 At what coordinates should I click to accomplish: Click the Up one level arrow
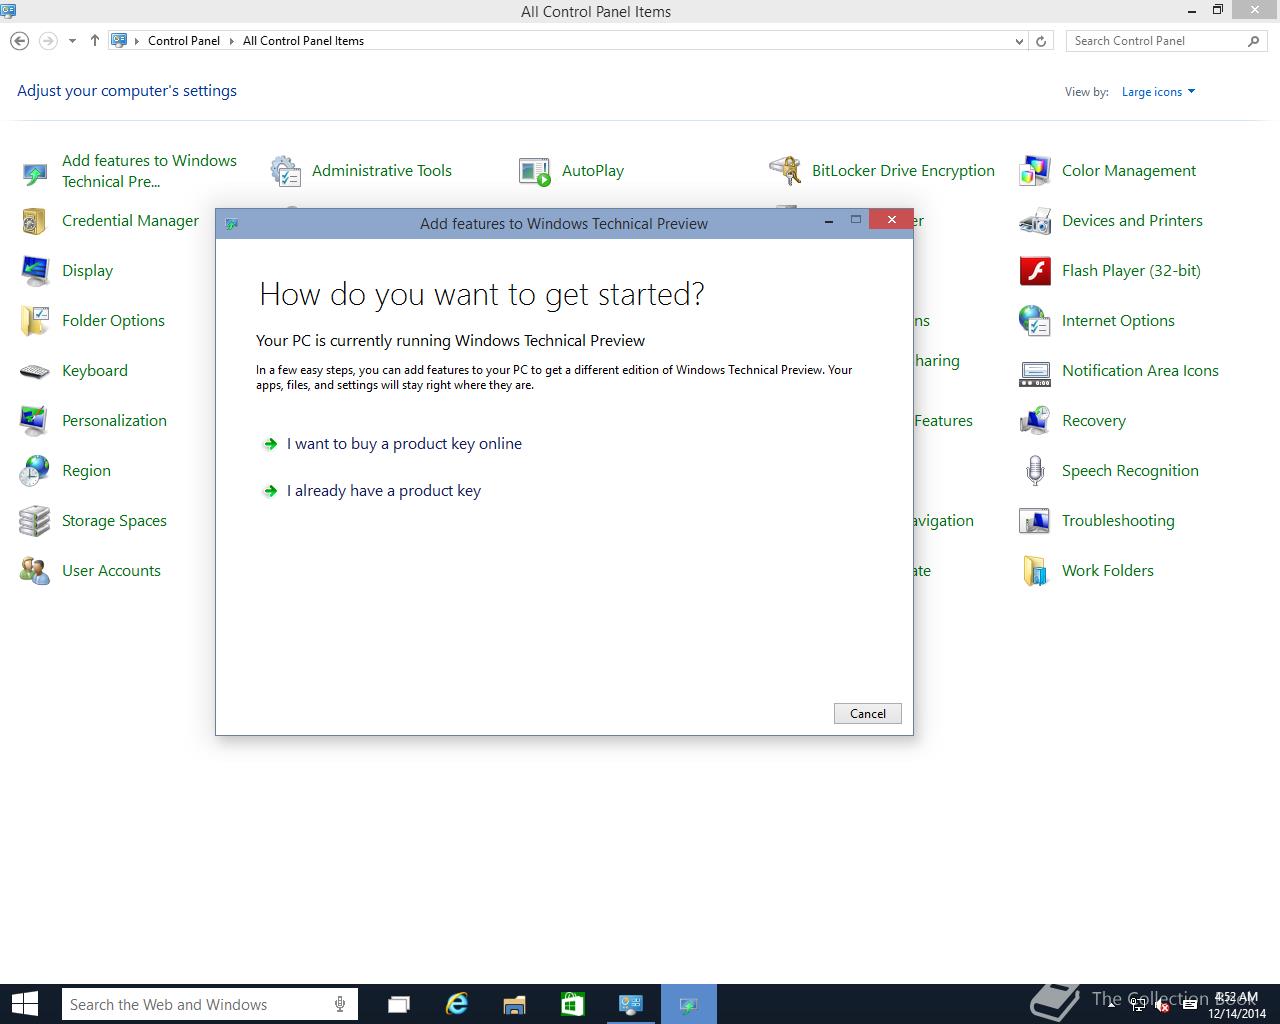click(95, 41)
